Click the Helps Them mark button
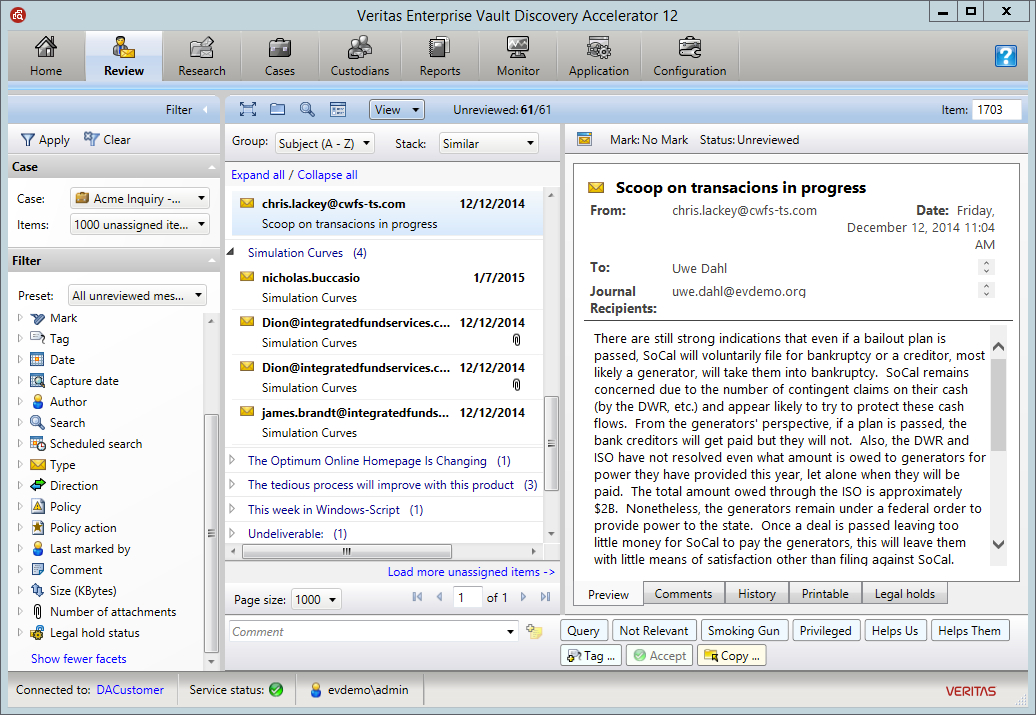 click(x=969, y=630)
